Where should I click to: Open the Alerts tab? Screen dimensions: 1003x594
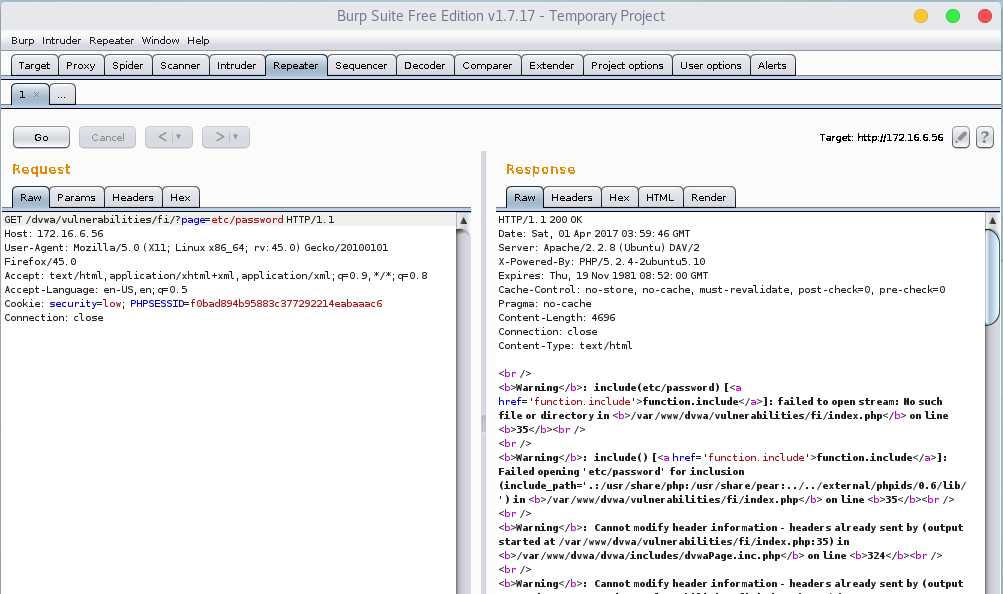(x=772, y=65)
